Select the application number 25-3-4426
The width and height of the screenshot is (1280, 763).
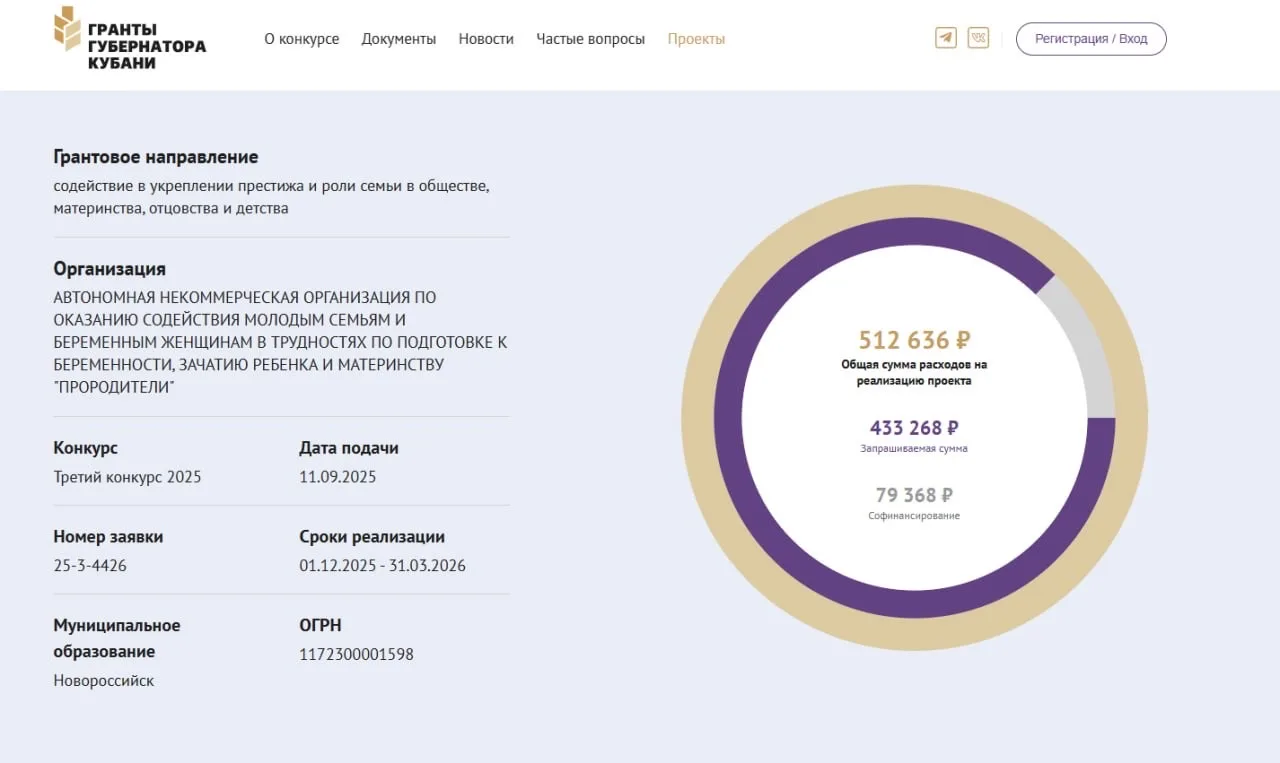[90, 566]
